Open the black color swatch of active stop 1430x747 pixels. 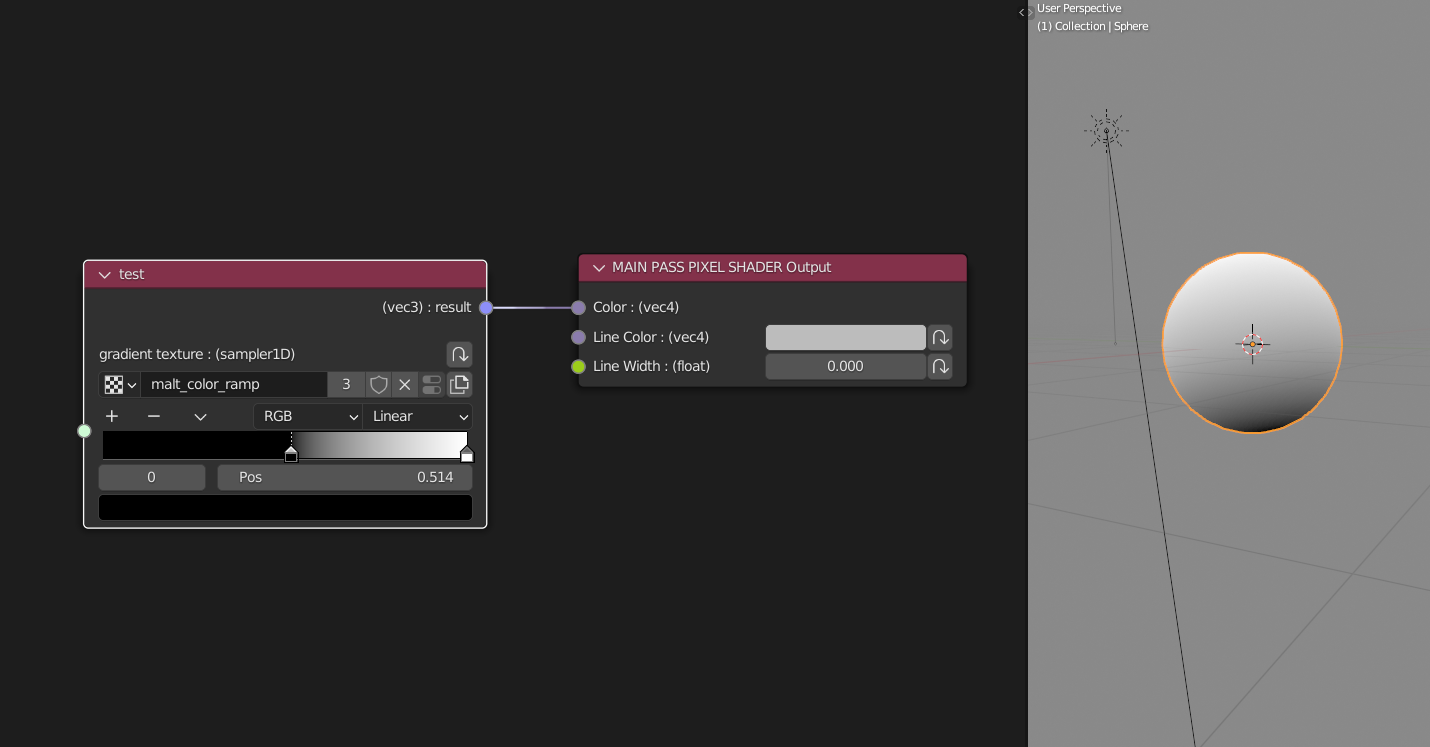[x=285, y=507]
